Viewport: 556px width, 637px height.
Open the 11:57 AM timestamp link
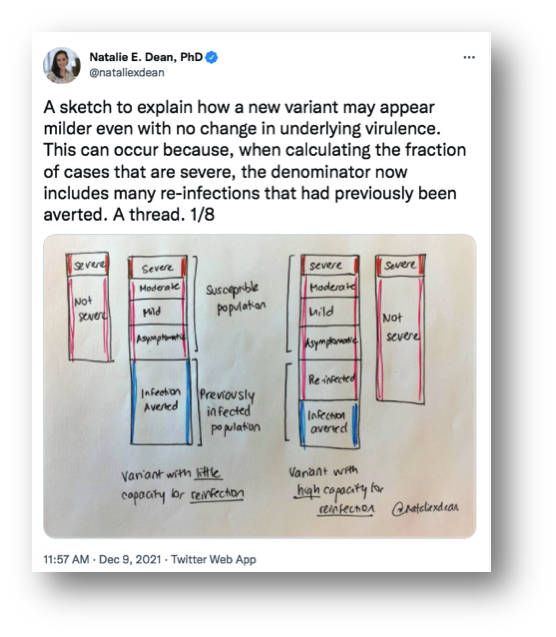pos(66,559)
